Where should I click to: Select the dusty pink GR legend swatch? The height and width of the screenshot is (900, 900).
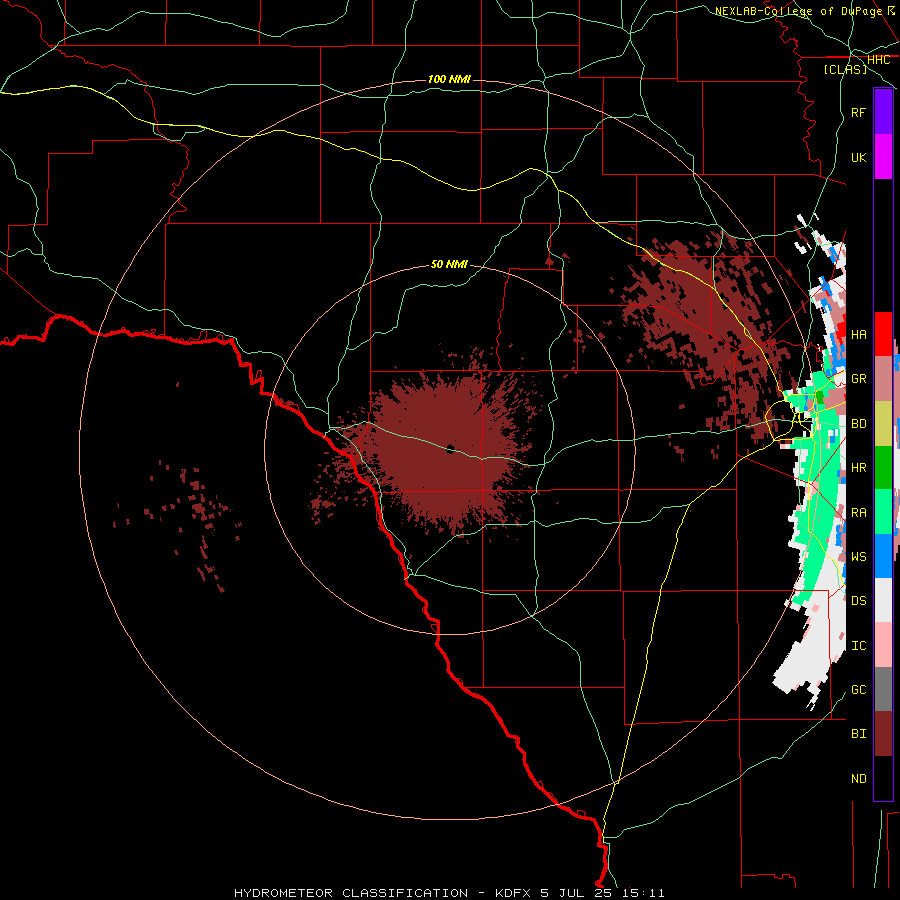tap(883, 379)
